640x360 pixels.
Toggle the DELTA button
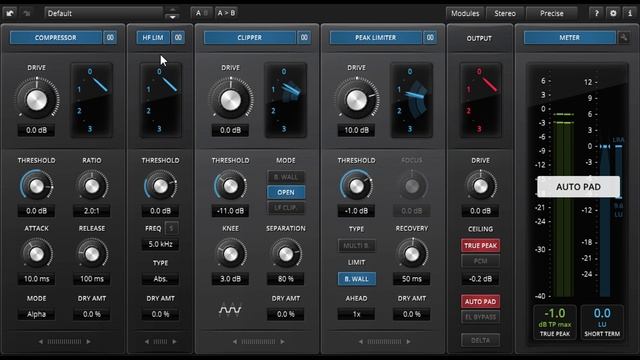(480, 340)
